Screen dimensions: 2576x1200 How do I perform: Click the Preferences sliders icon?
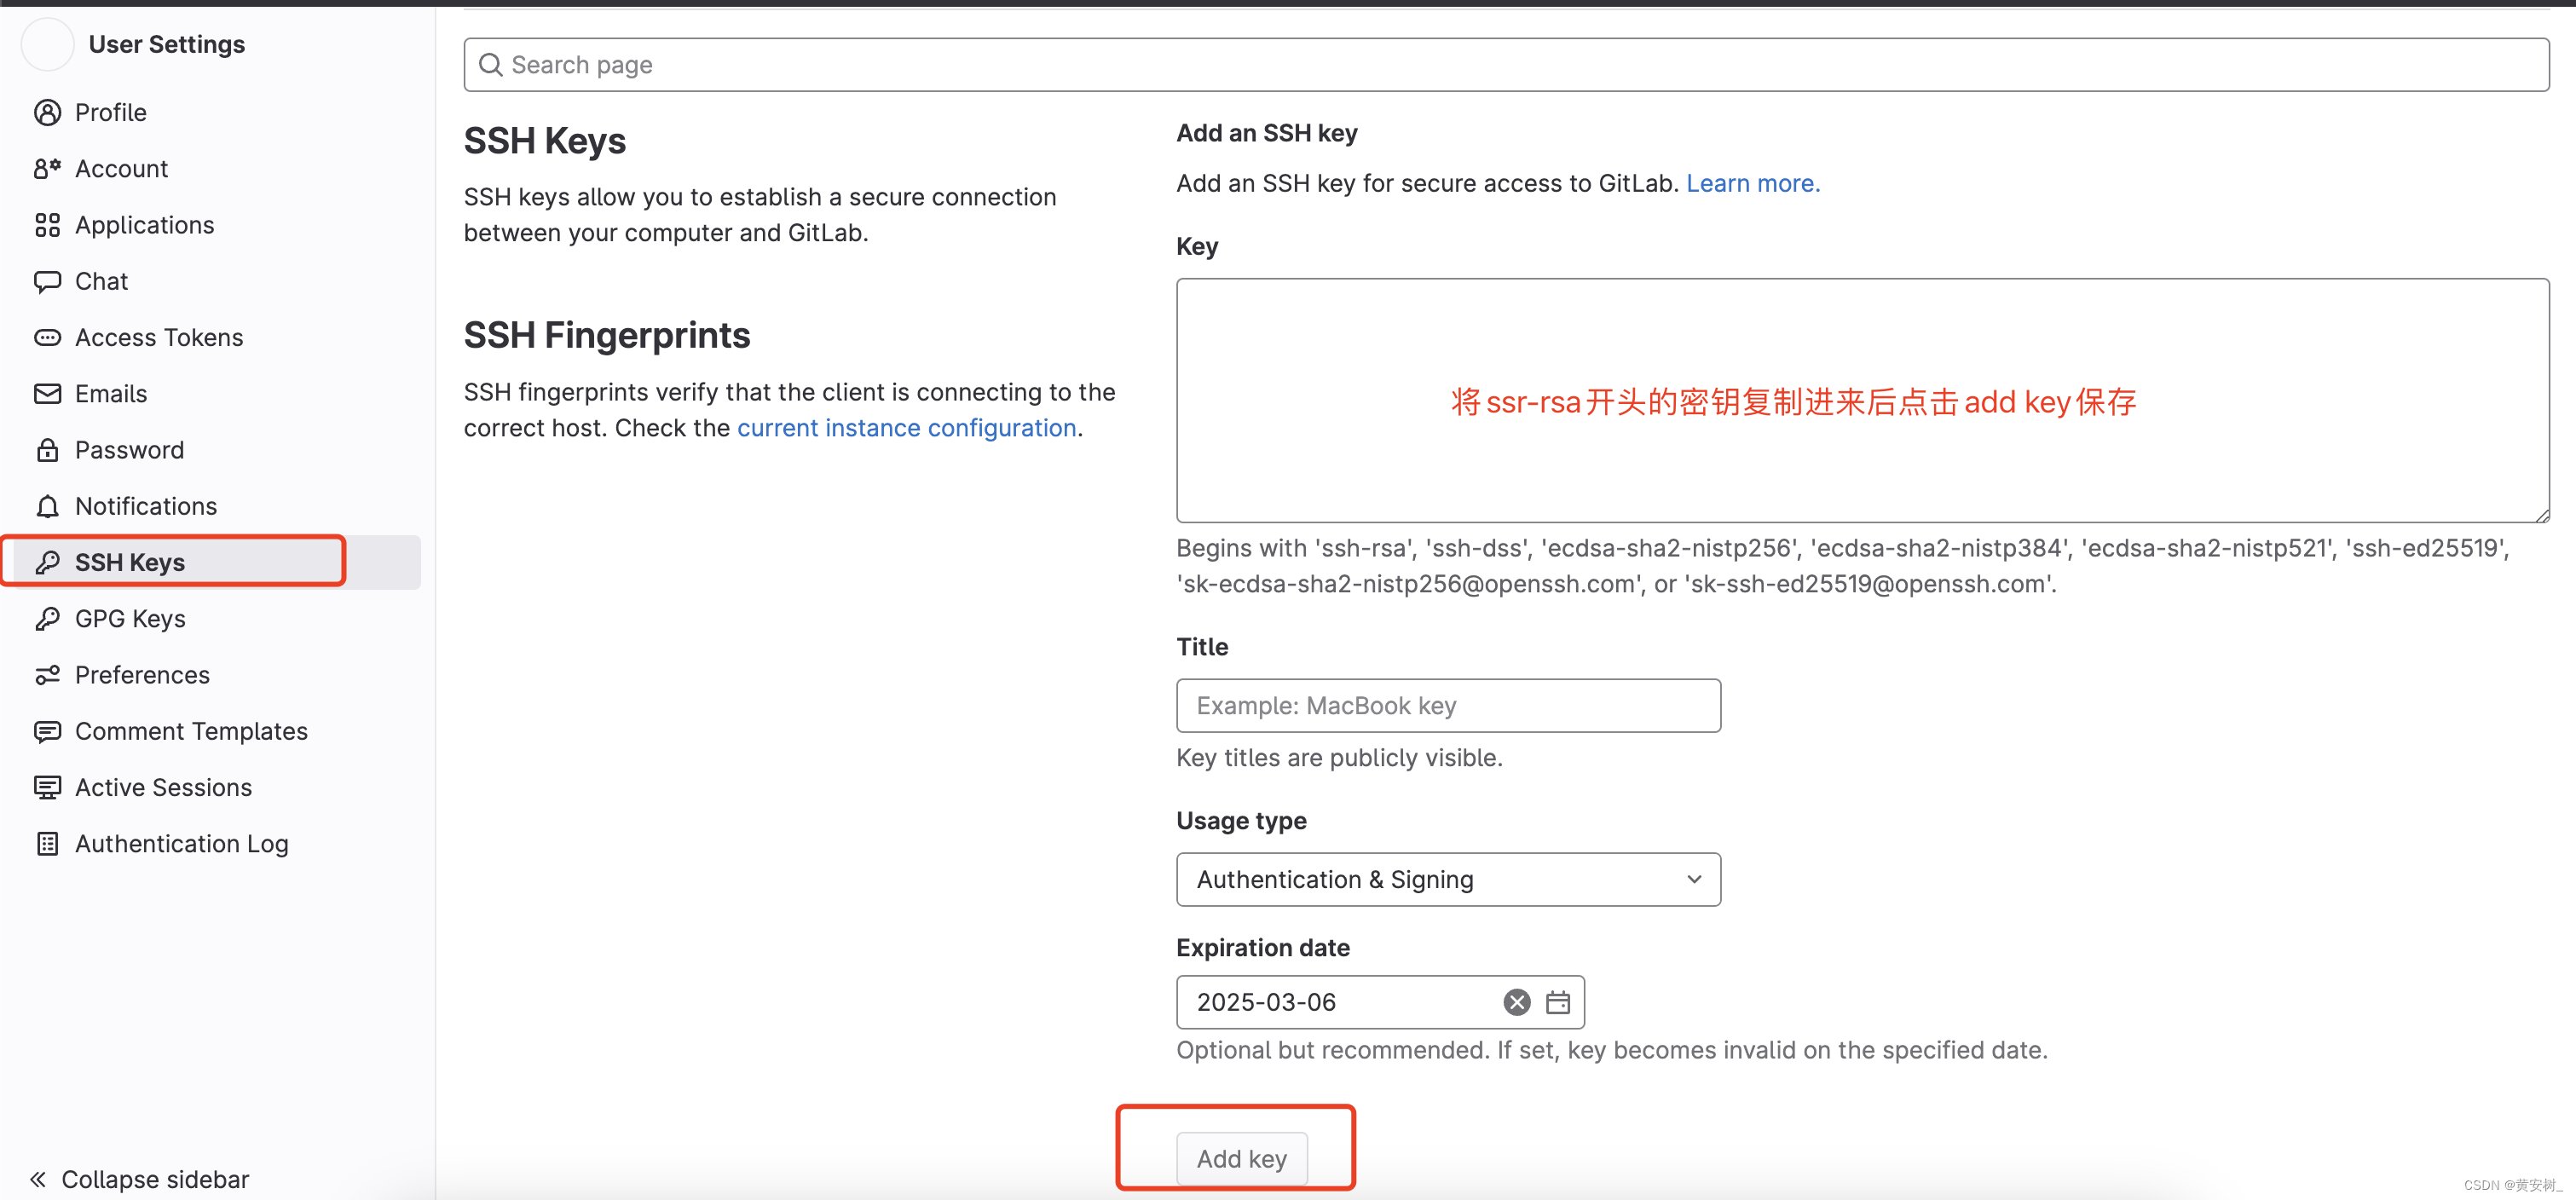coord(47,675)
